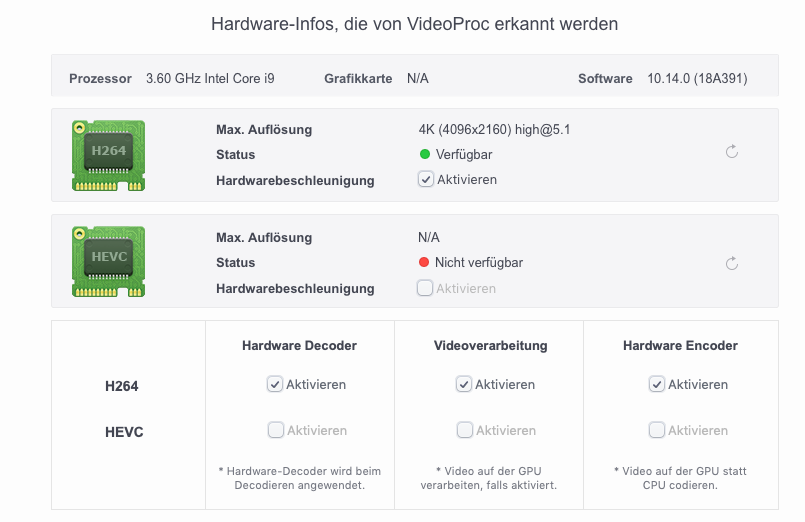805x522 pixels.
Task: Disable H264 Hardware Encoder checkbox
Action: (657, 384)
